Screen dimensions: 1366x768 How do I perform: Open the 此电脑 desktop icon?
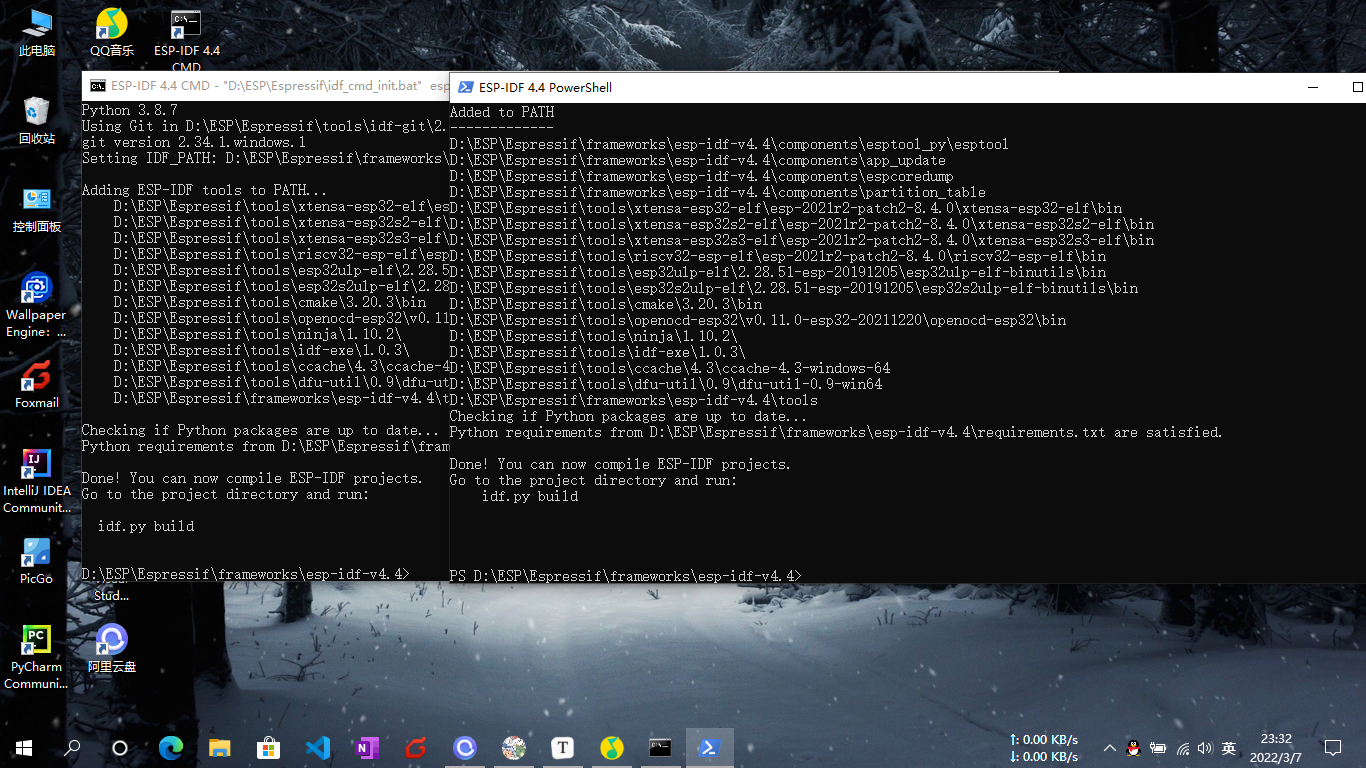click(37, 32)
